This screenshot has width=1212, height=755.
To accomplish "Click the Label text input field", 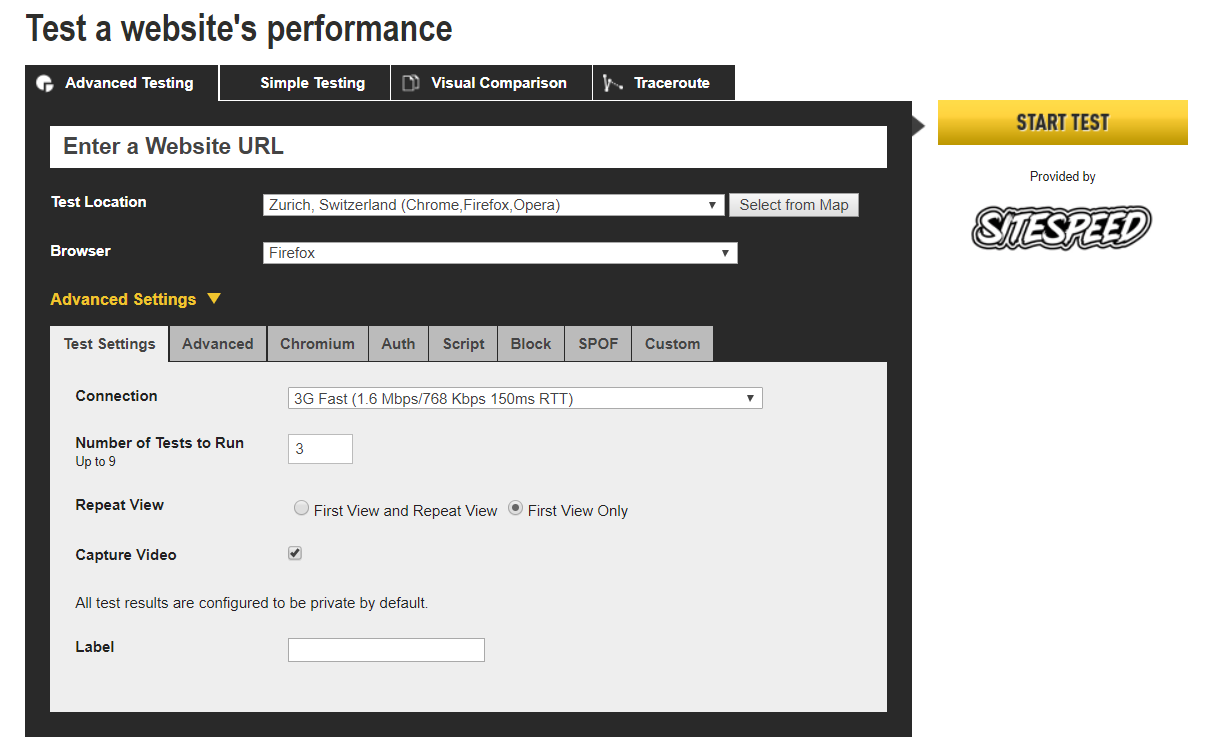I will [386, 650].
